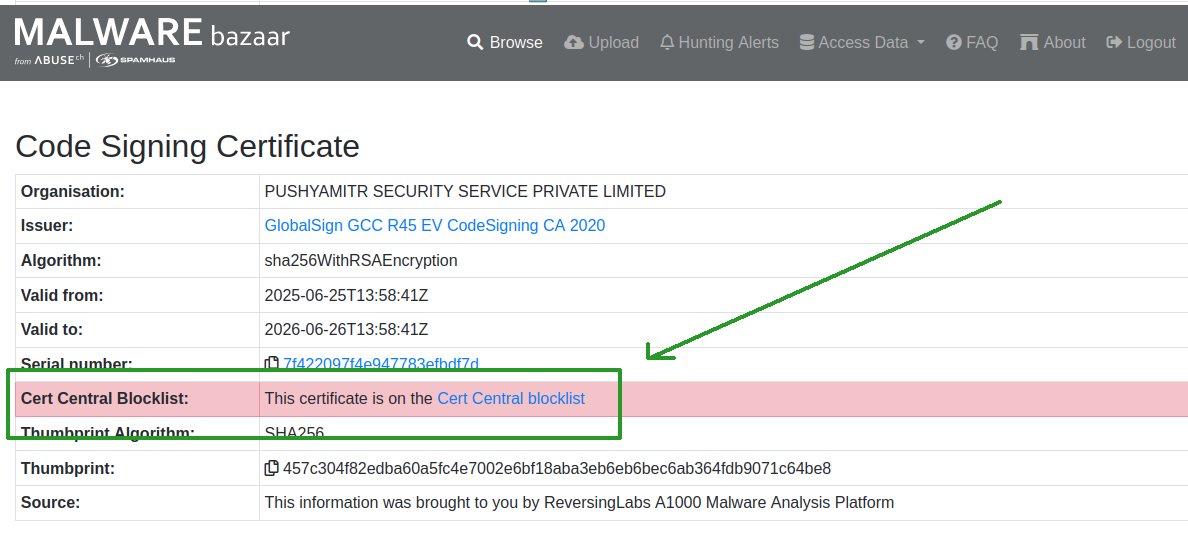Open the Access Data menu

[862, 42]
